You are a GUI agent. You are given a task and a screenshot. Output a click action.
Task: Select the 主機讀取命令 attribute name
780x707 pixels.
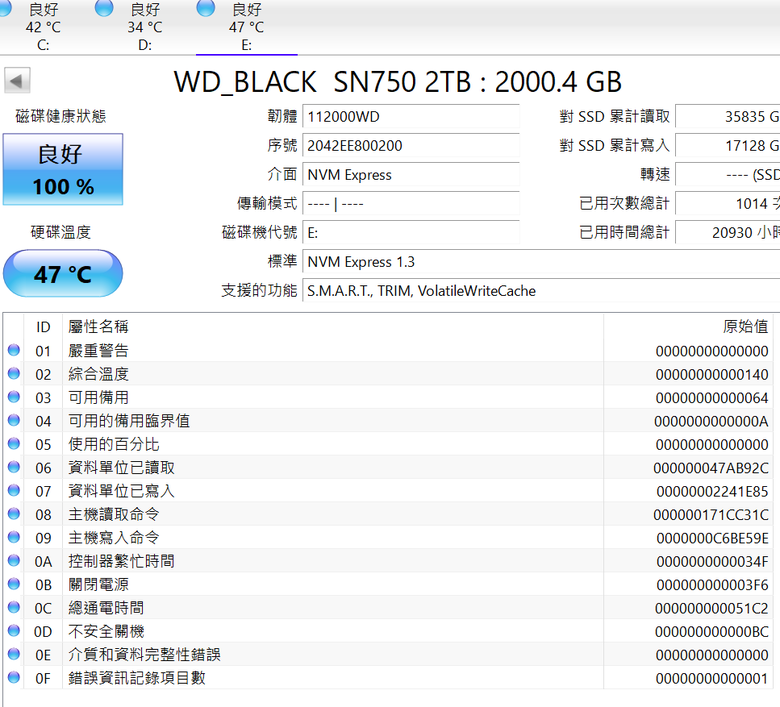(114, 514)
